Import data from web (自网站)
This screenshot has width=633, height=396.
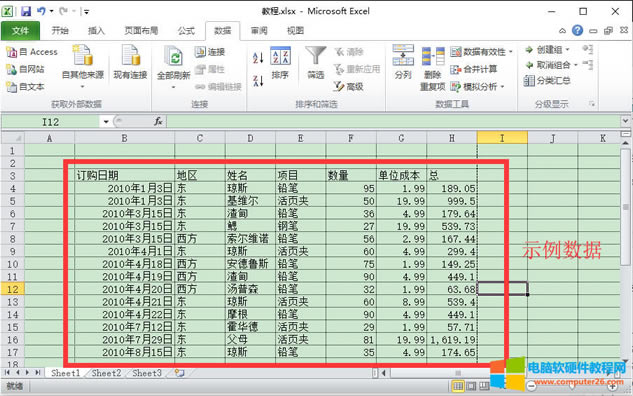click(25, 69)
